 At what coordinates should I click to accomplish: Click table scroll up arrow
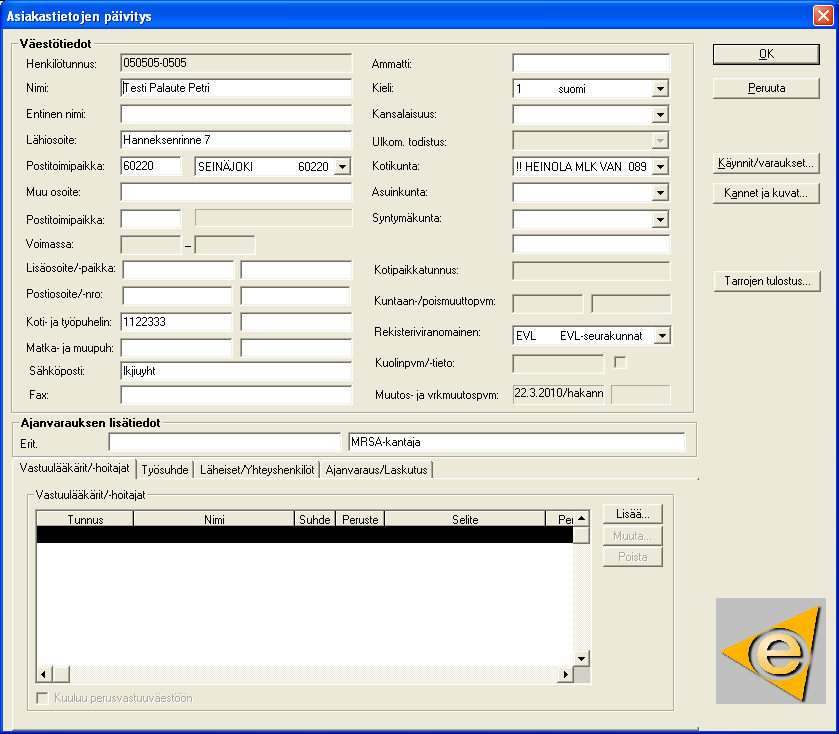pos(581,518)
